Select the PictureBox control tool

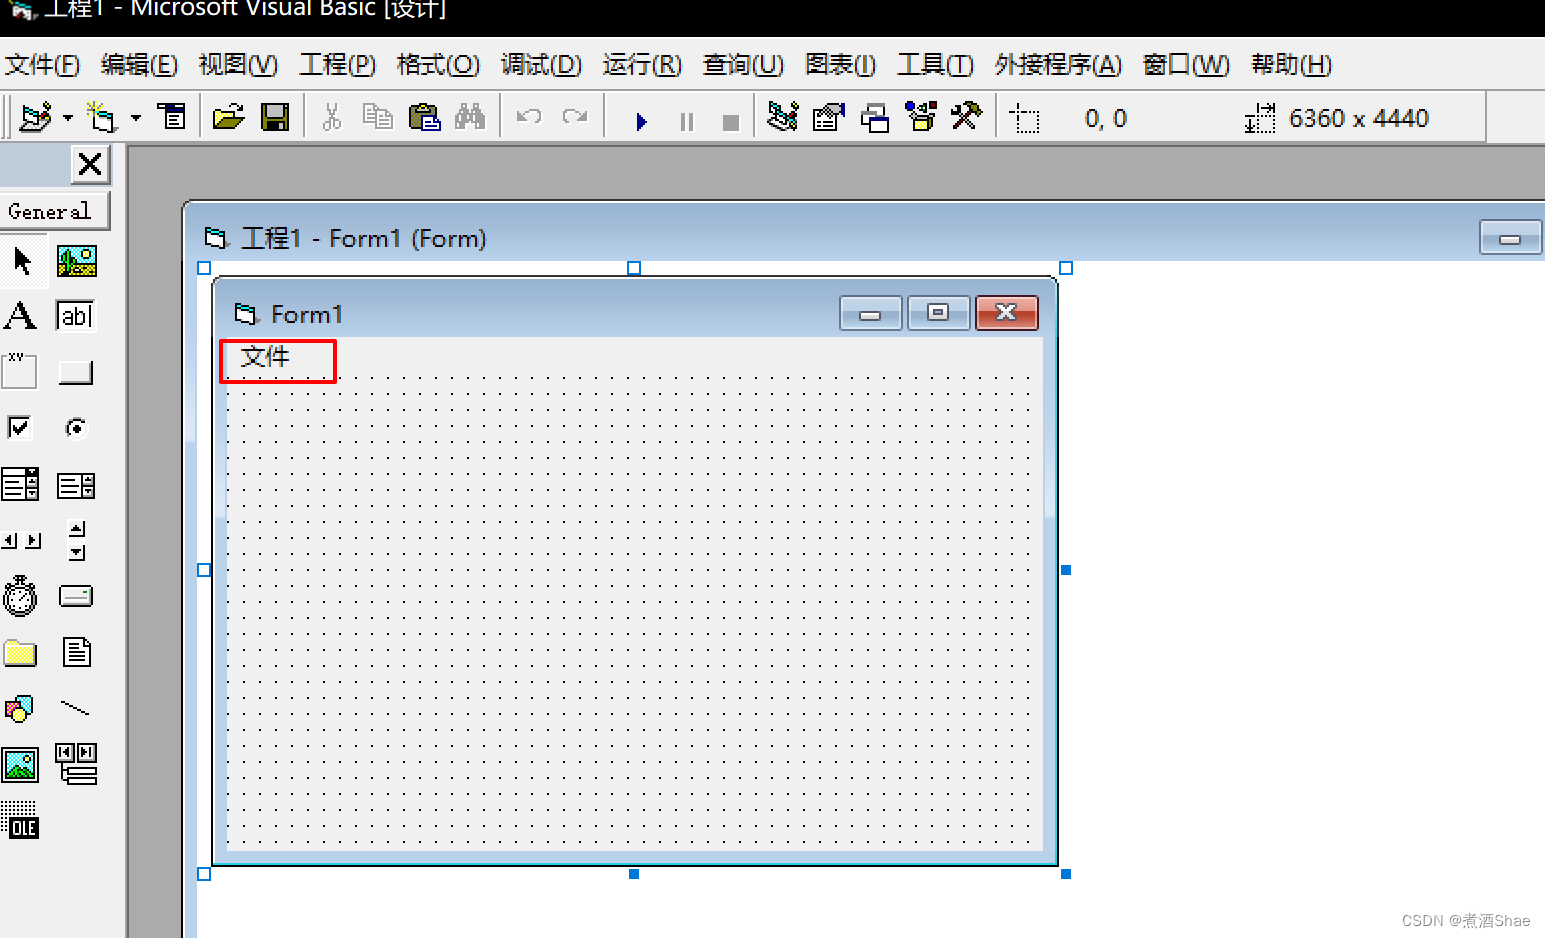[77, 261]
